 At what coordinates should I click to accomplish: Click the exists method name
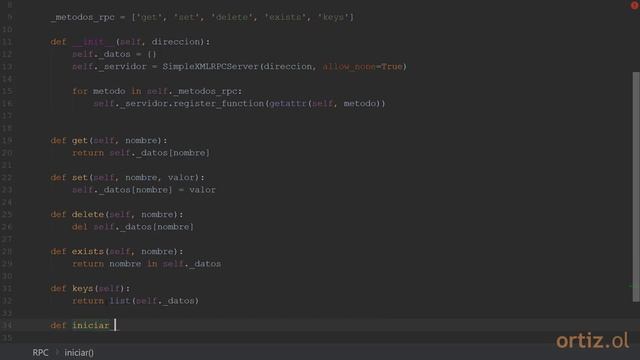tap(88, 251)
